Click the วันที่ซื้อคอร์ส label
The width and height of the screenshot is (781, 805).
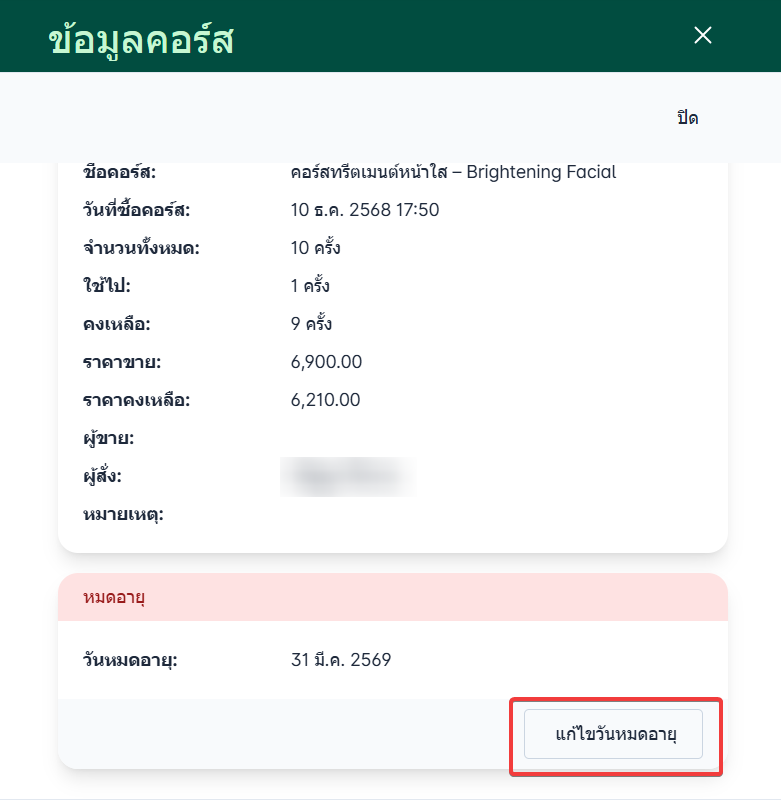coord(136,210)
